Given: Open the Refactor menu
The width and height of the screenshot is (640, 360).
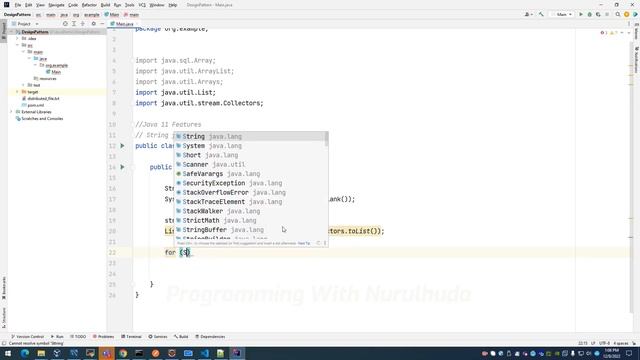Looking at the screenshot, I should coord(89,5).
